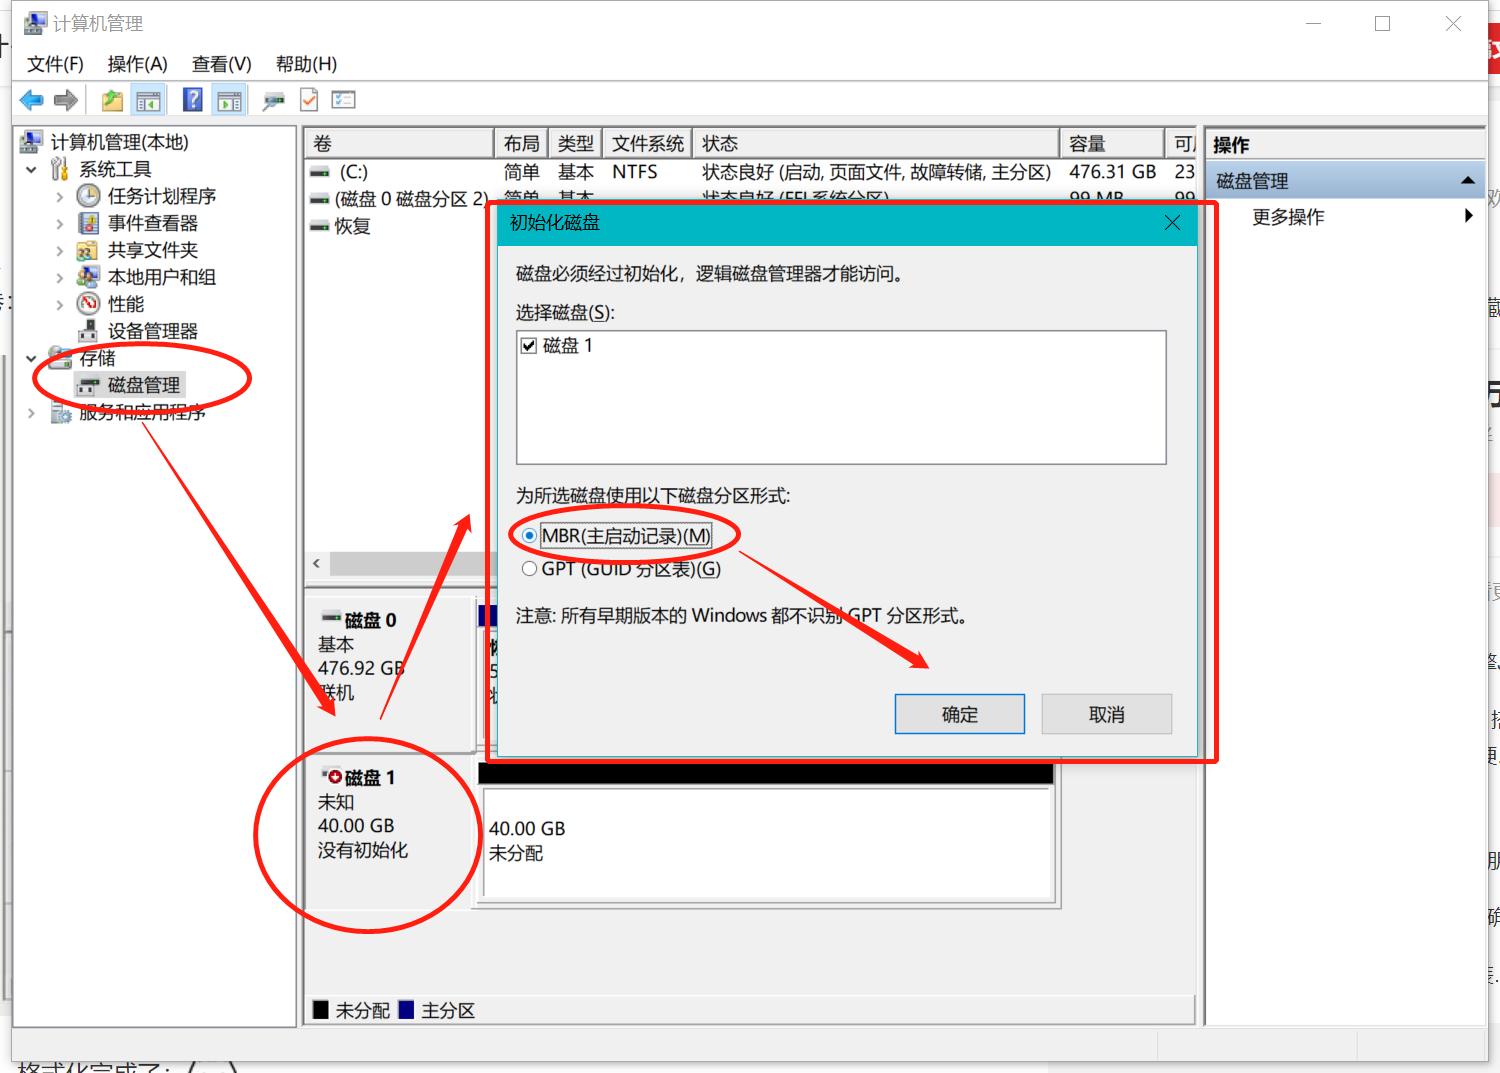This screenshot has width=1500, height=1073.
Task: Click the Up One Level folder icon
Action: tap(112, 100)
